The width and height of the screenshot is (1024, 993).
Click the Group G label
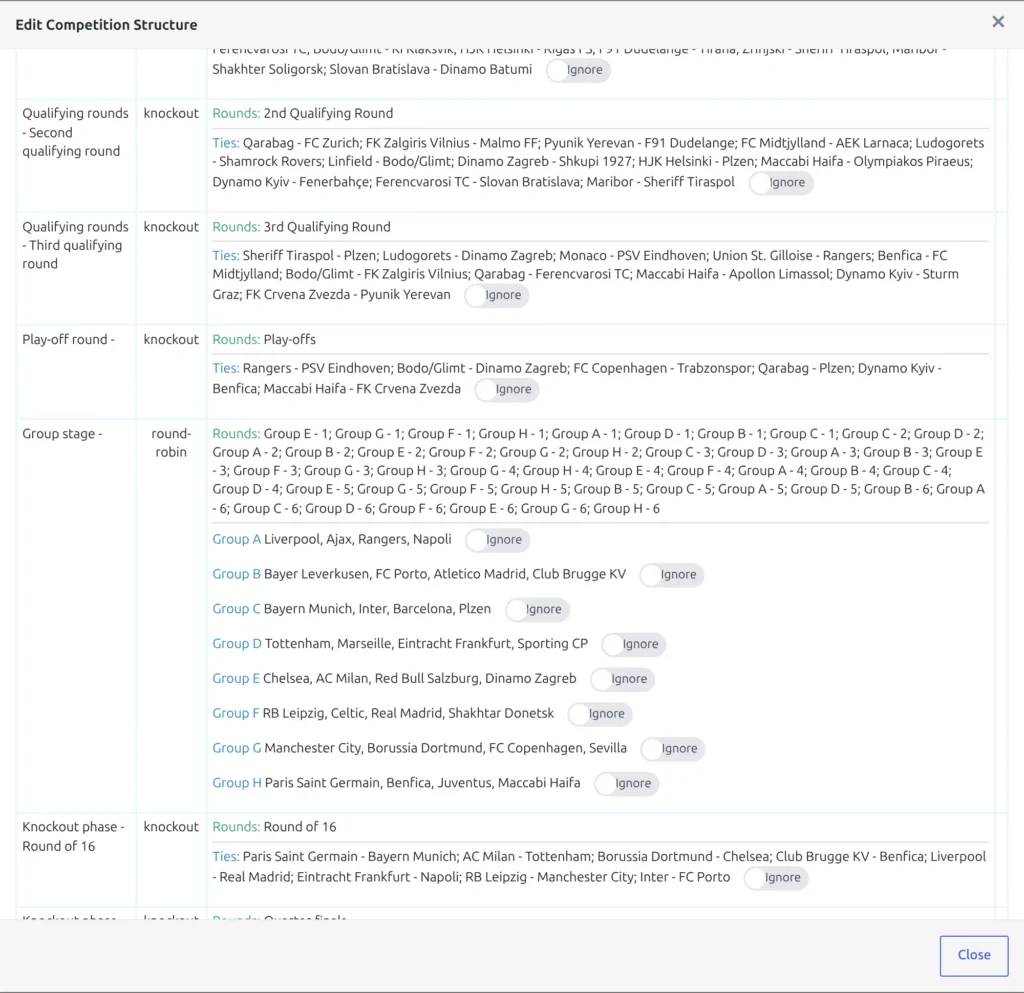237,748
